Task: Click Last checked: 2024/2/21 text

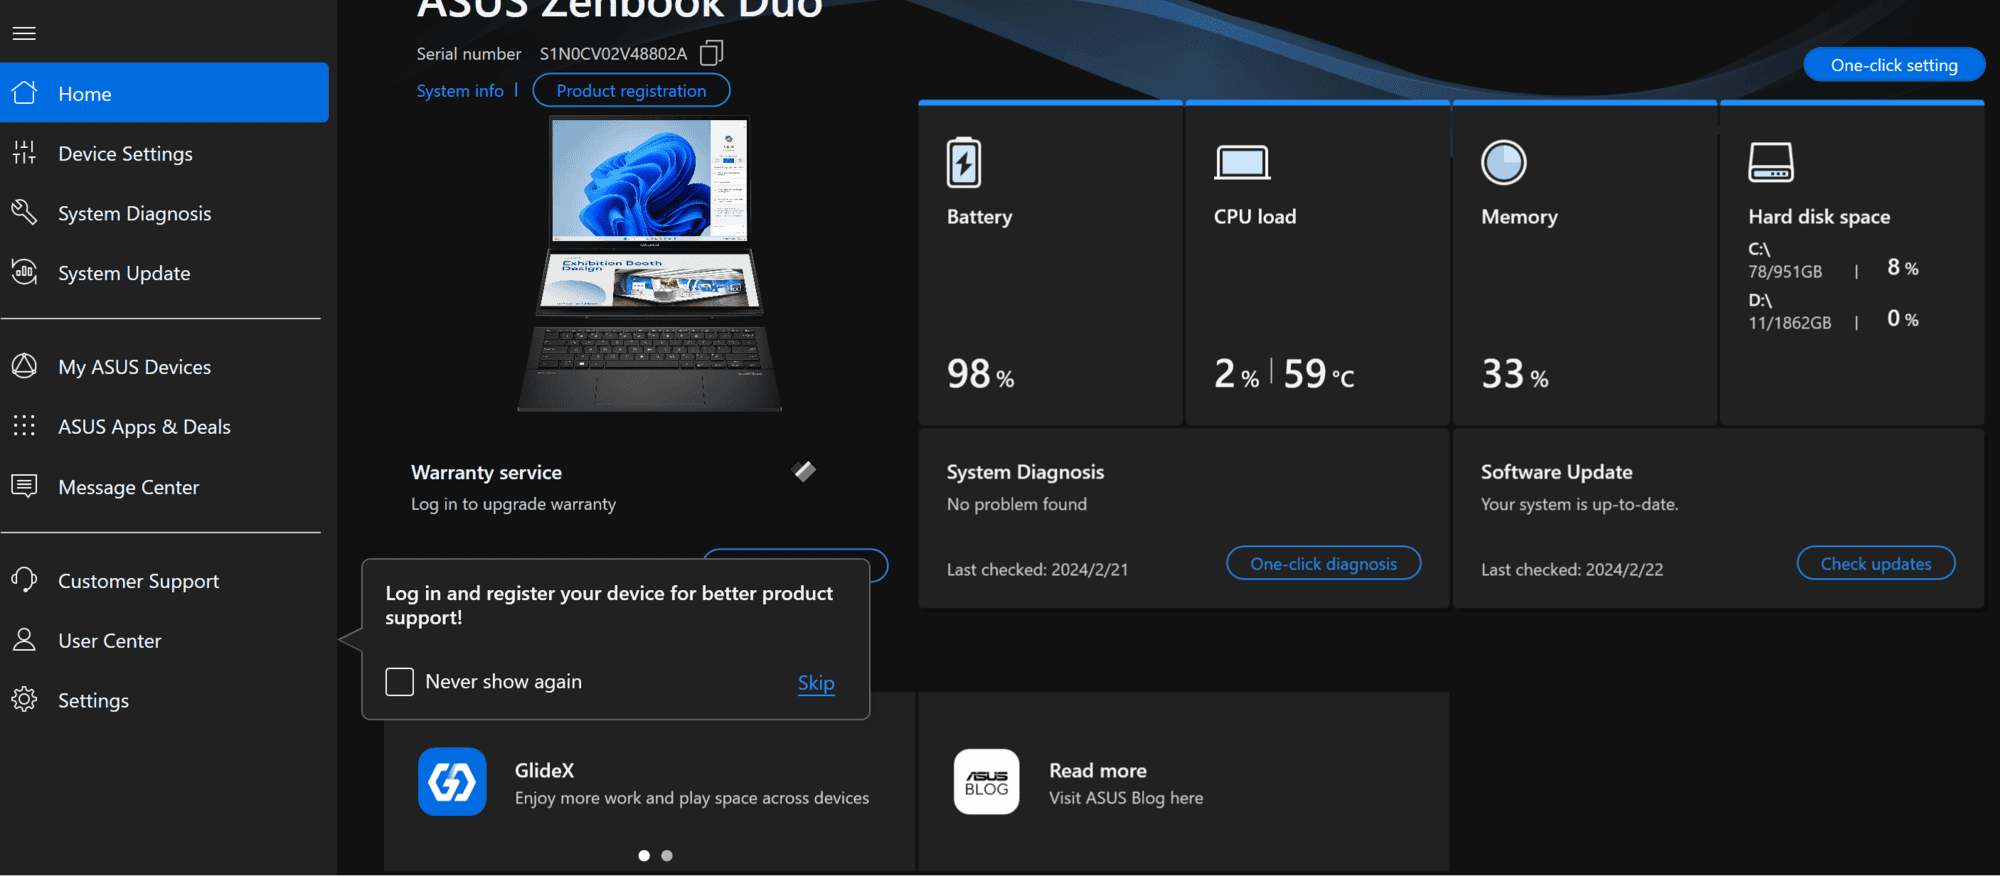Action: click(x=1037, y=570)
